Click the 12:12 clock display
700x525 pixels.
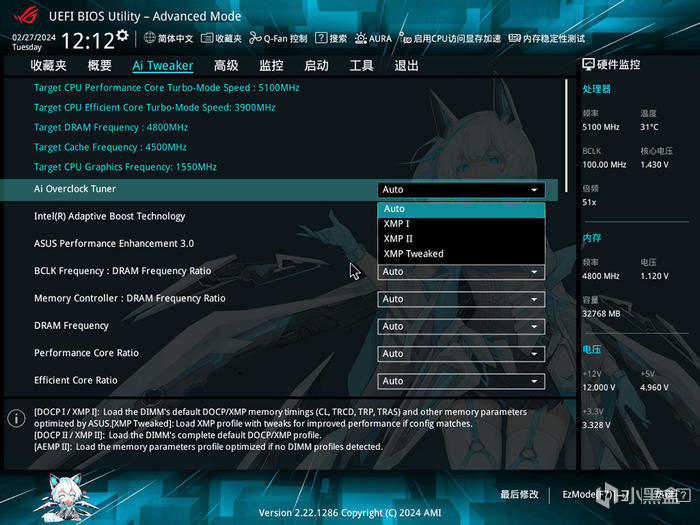88,42
